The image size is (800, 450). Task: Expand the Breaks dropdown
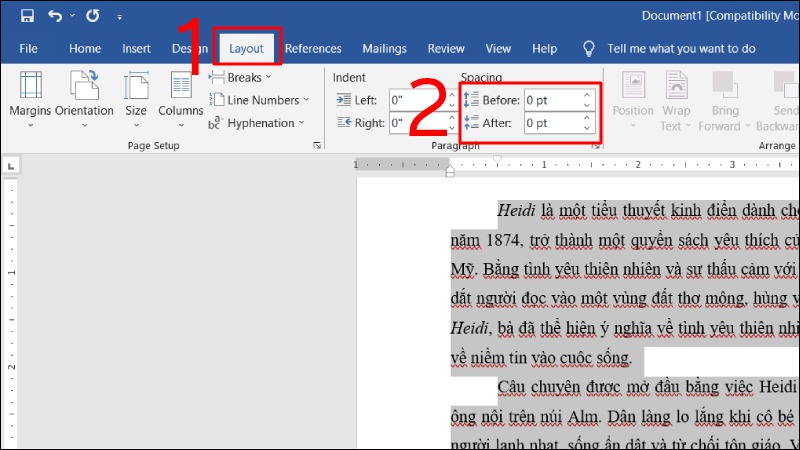point(240,77)
